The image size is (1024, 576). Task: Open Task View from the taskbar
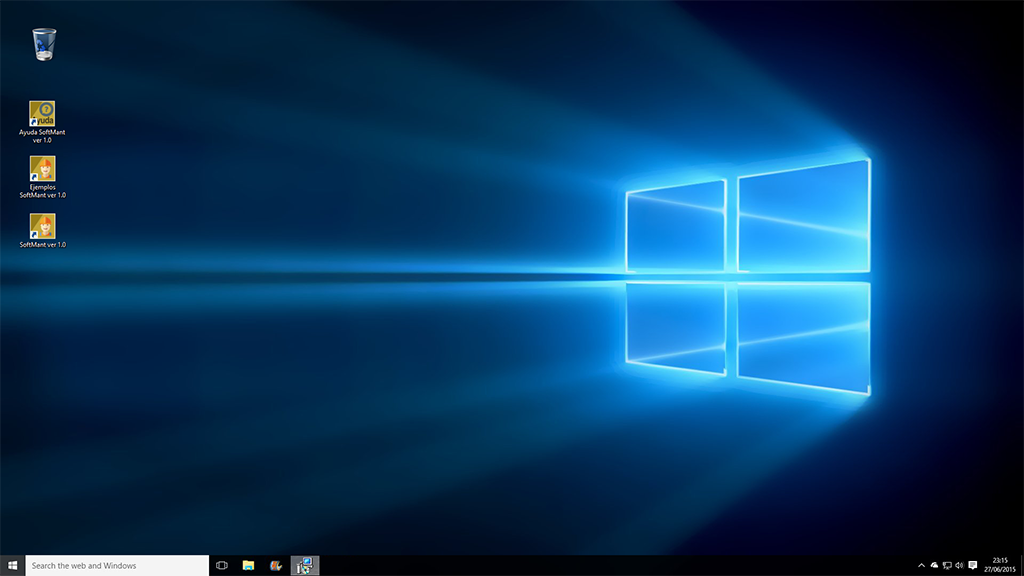pyautogui.click(x=222, y=565)
